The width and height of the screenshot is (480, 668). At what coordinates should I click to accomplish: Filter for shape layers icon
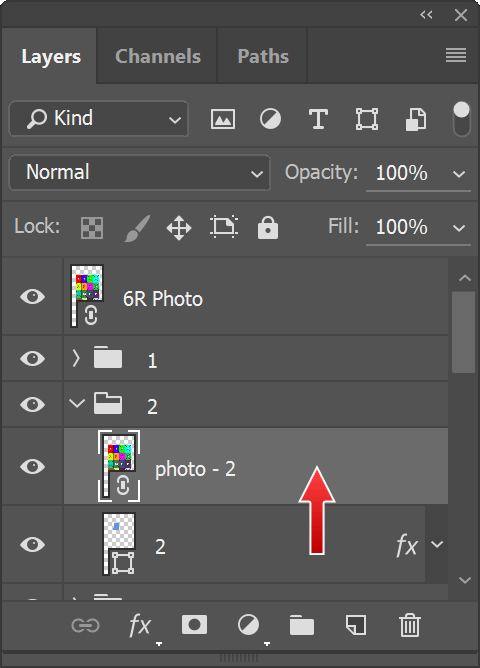367,119
